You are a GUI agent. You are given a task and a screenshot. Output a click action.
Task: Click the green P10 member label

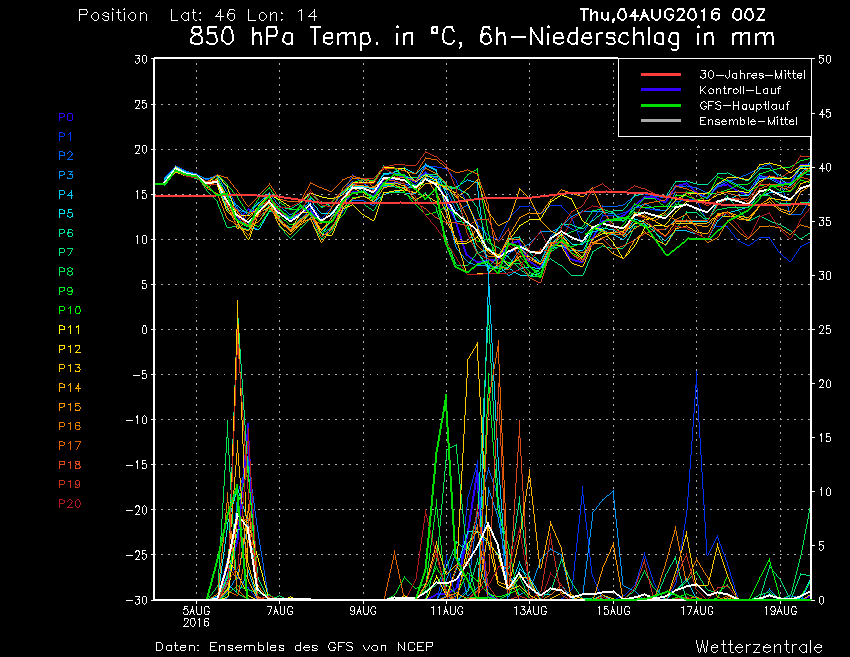click(69, 310)
